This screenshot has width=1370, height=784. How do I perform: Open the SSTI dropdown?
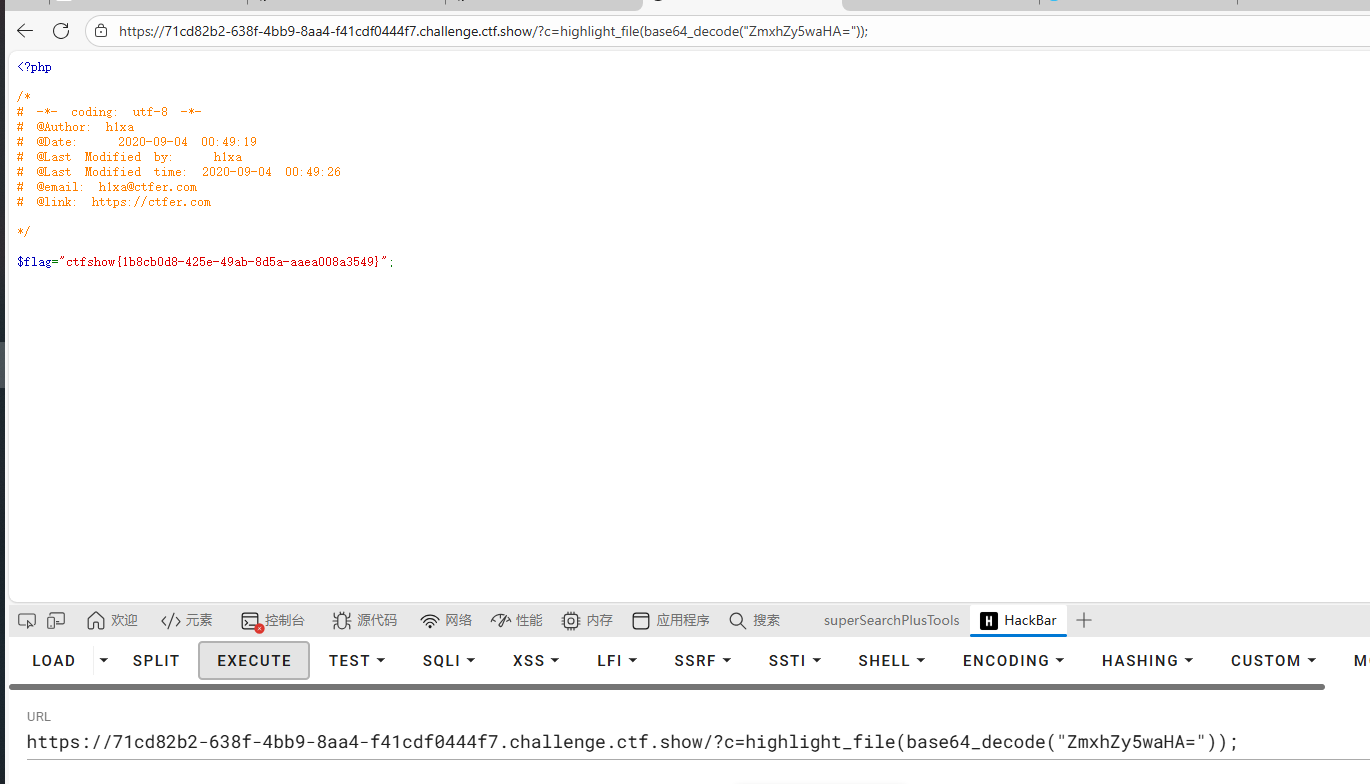(x=795, y=661)
